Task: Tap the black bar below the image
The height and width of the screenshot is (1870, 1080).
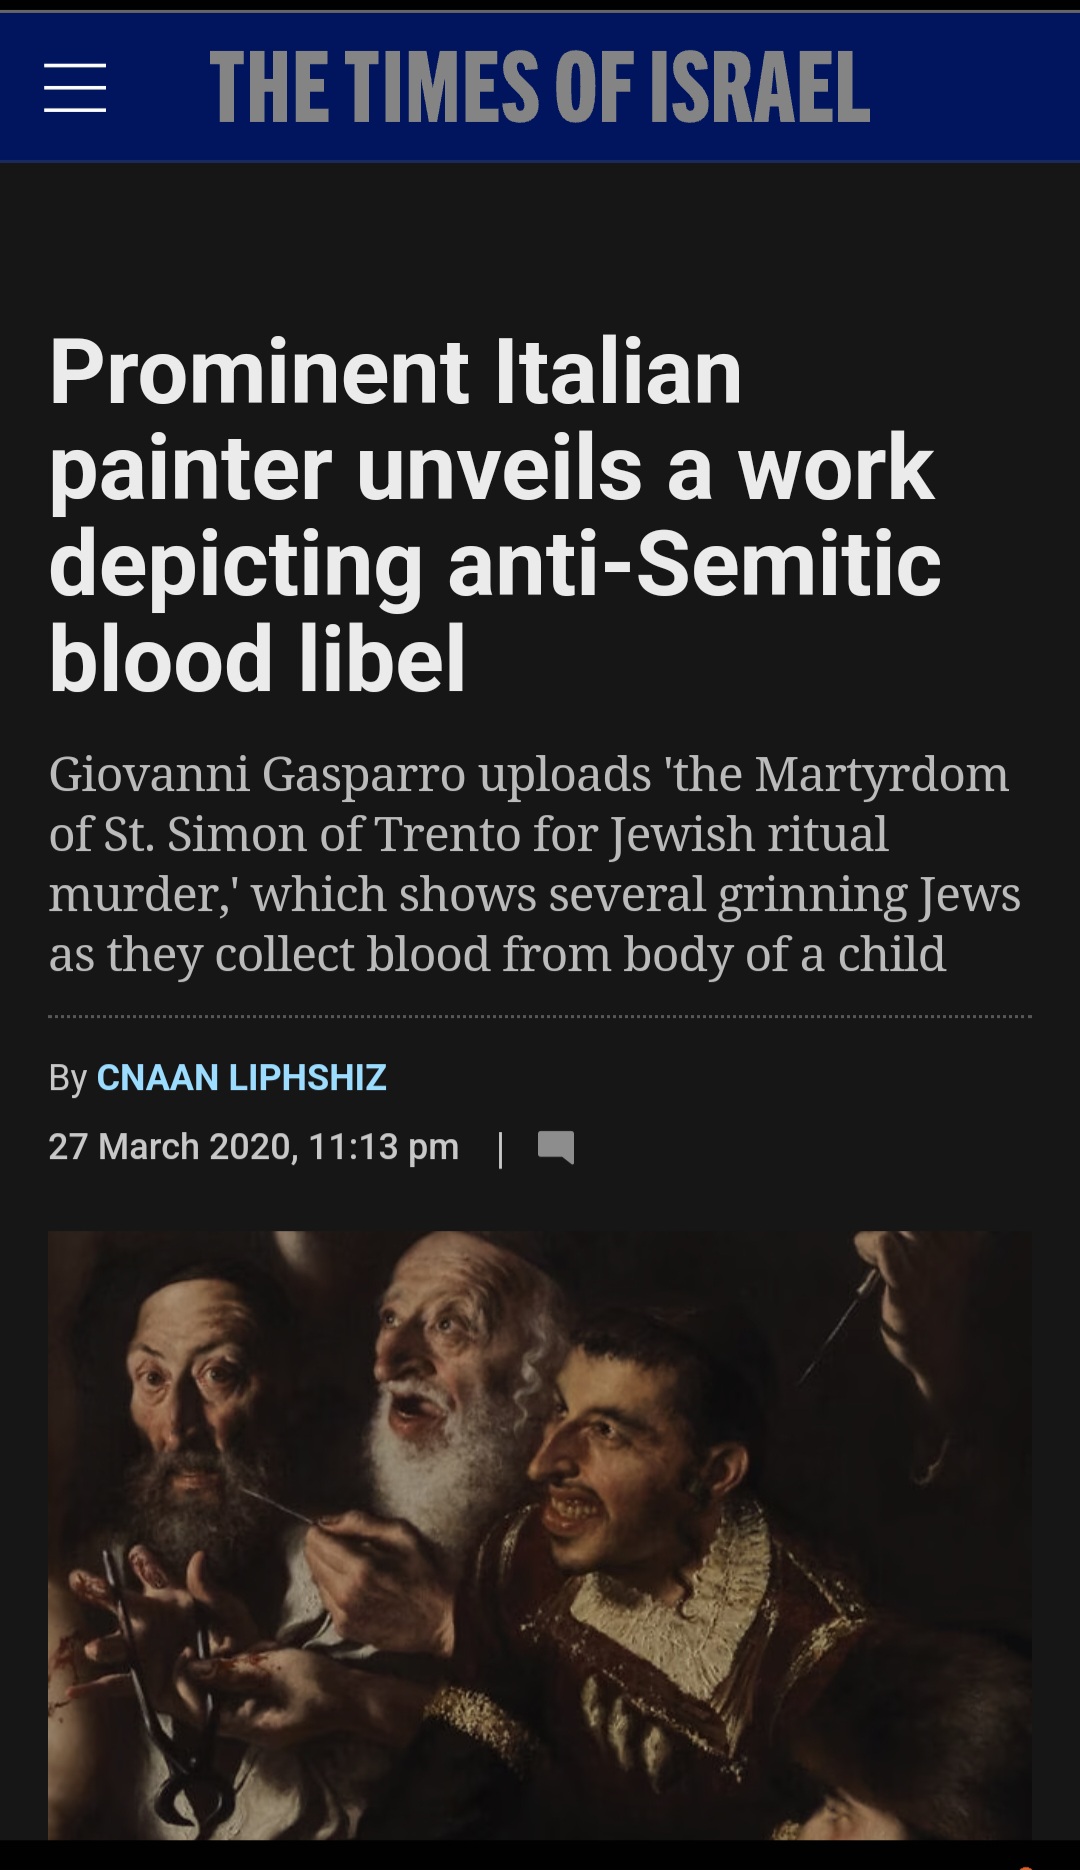Action: (x=540, y=1855)
